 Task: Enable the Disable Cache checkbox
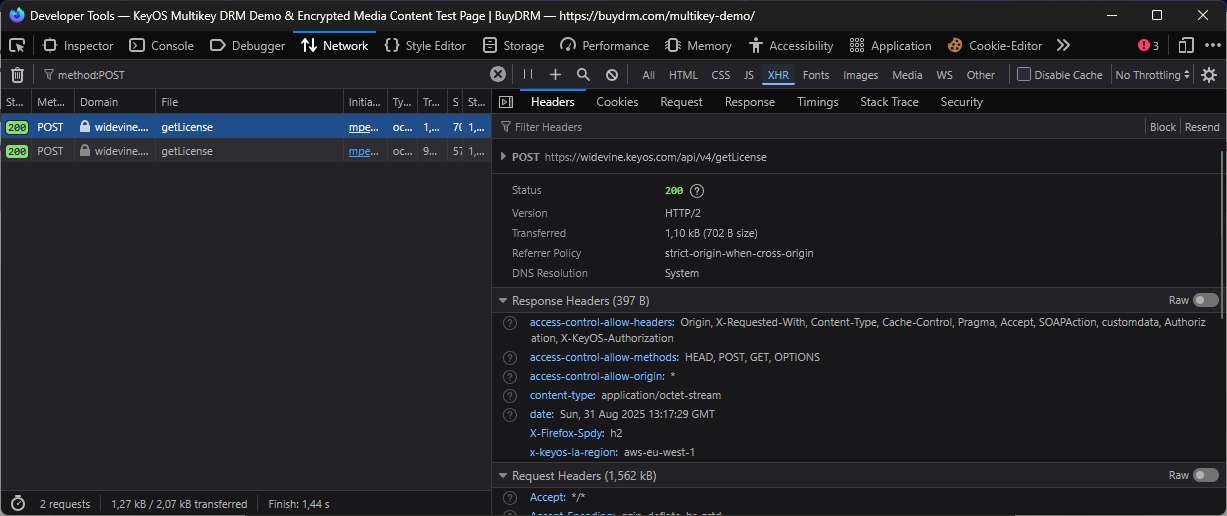coord(1024,75)
